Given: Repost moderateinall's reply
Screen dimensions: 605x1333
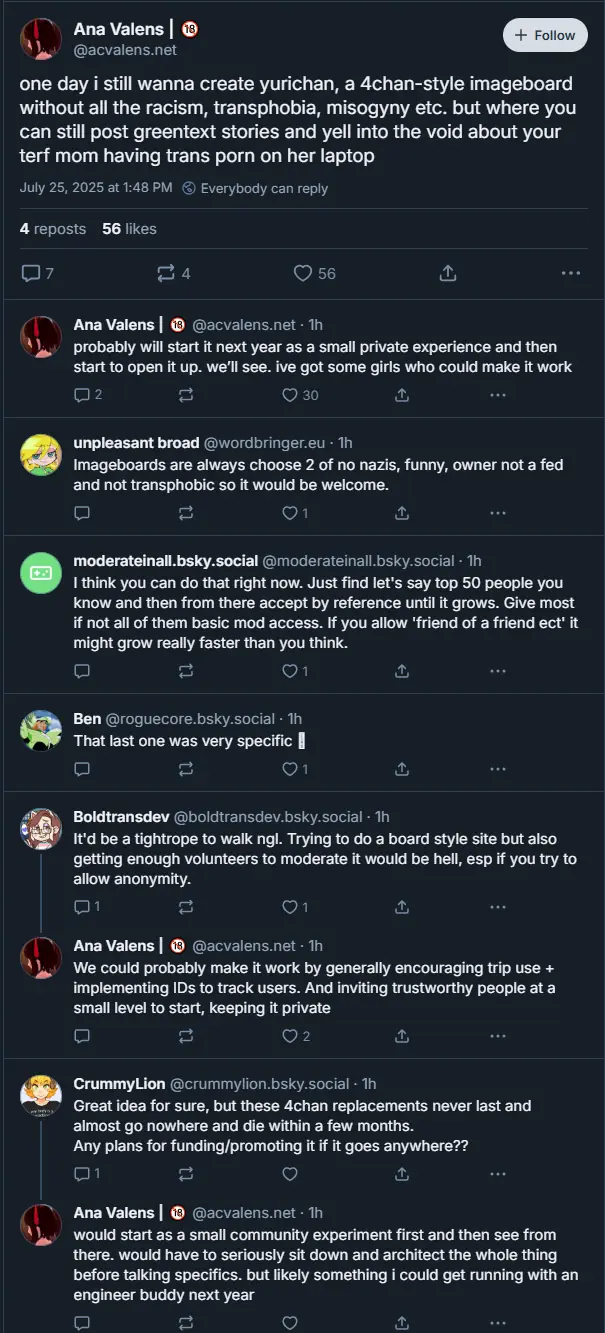Looking at the screenshot, I should coord(186,671).
